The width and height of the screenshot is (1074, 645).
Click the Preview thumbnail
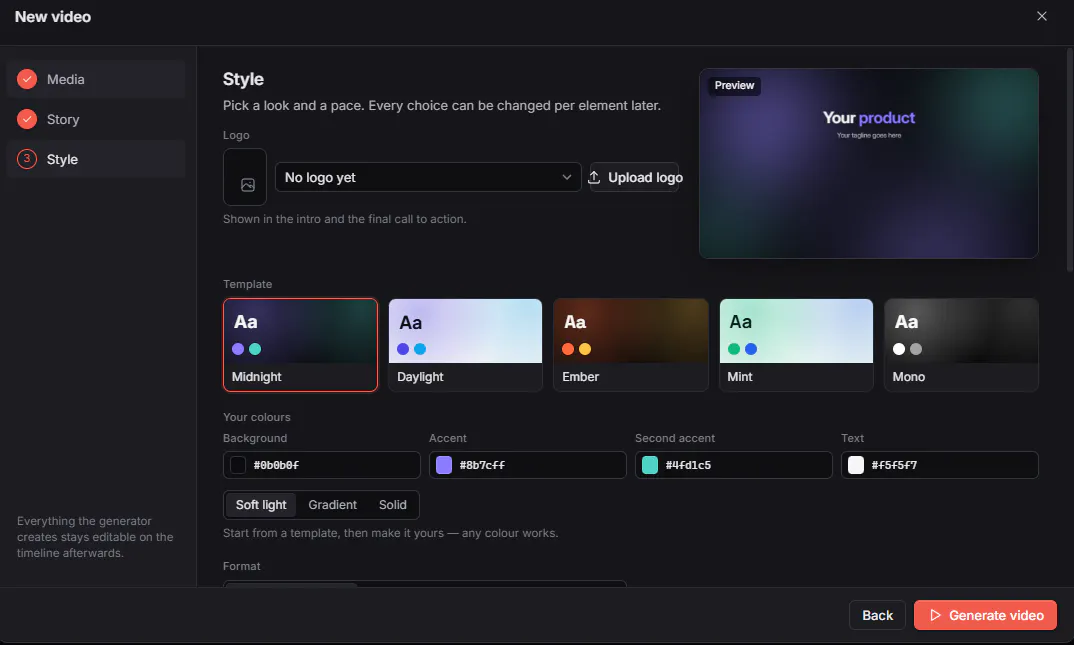tap(869, 163)
